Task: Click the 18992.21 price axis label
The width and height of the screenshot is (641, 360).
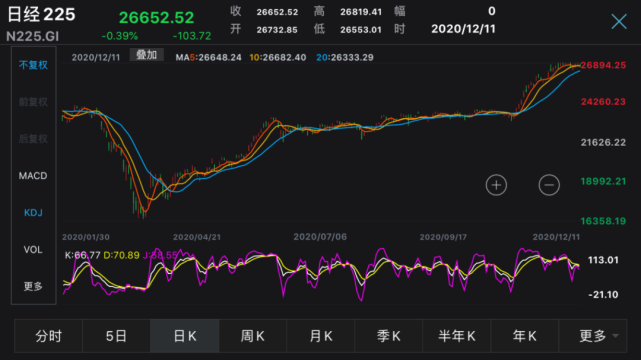Action: pos(603,181)
